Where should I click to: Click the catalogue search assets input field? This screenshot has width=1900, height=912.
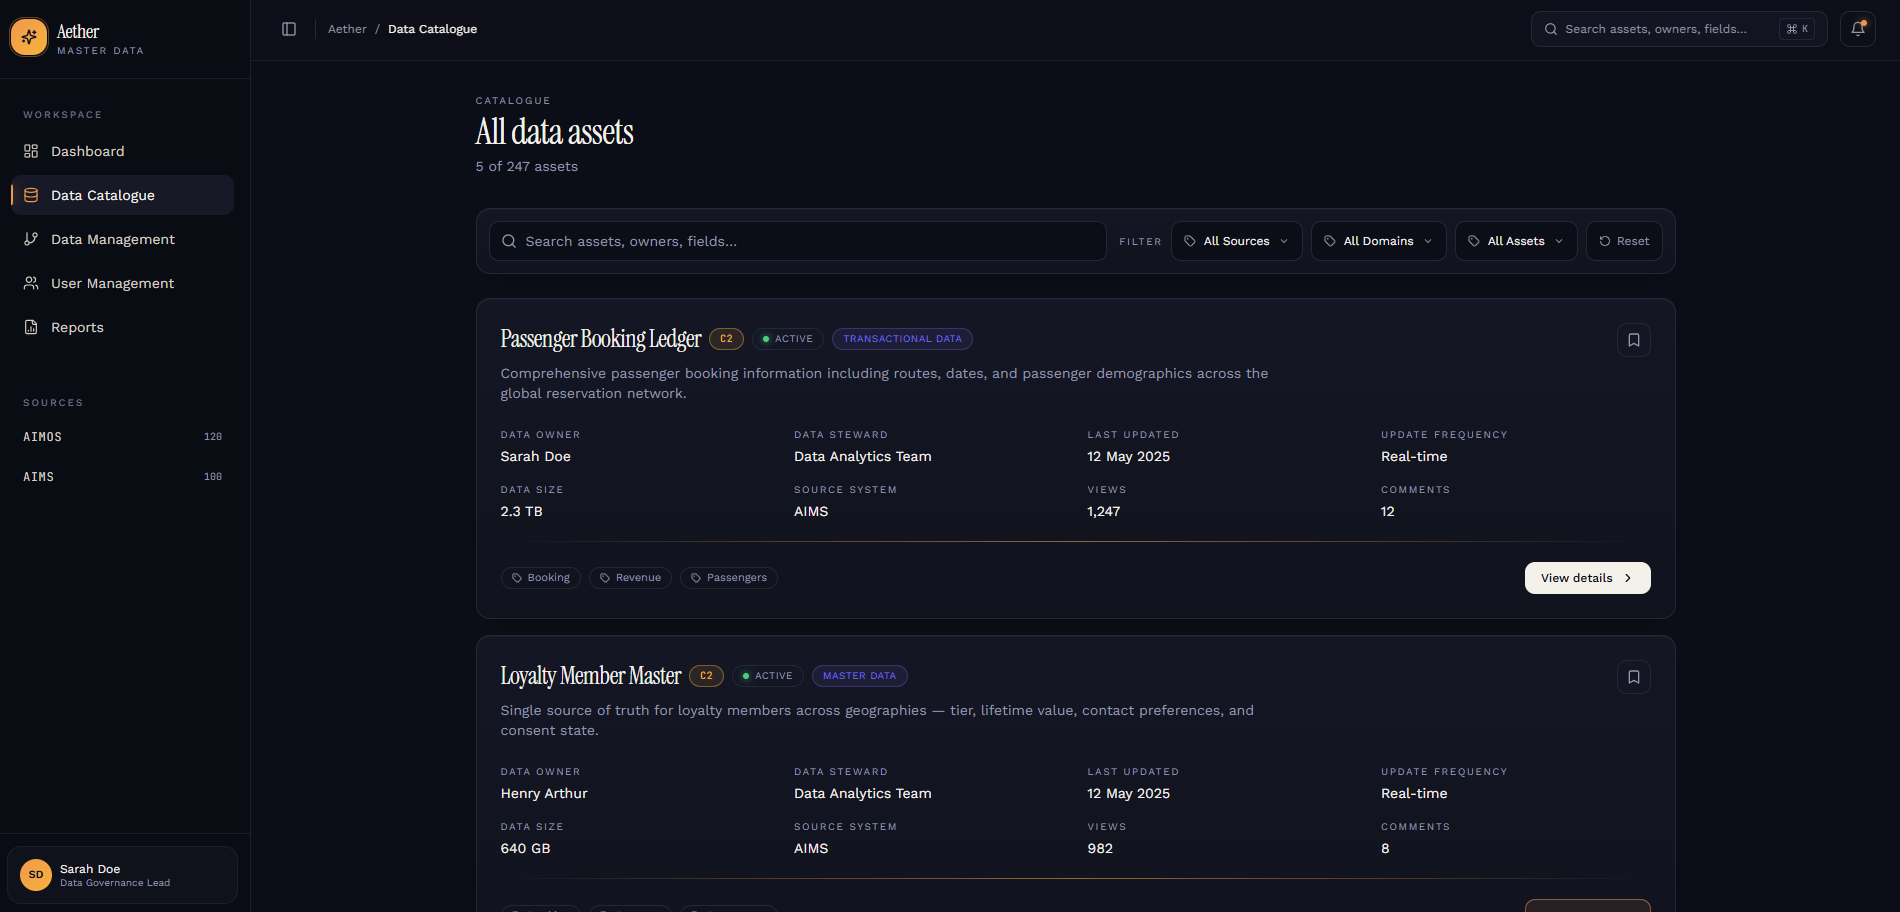[800, 241]
